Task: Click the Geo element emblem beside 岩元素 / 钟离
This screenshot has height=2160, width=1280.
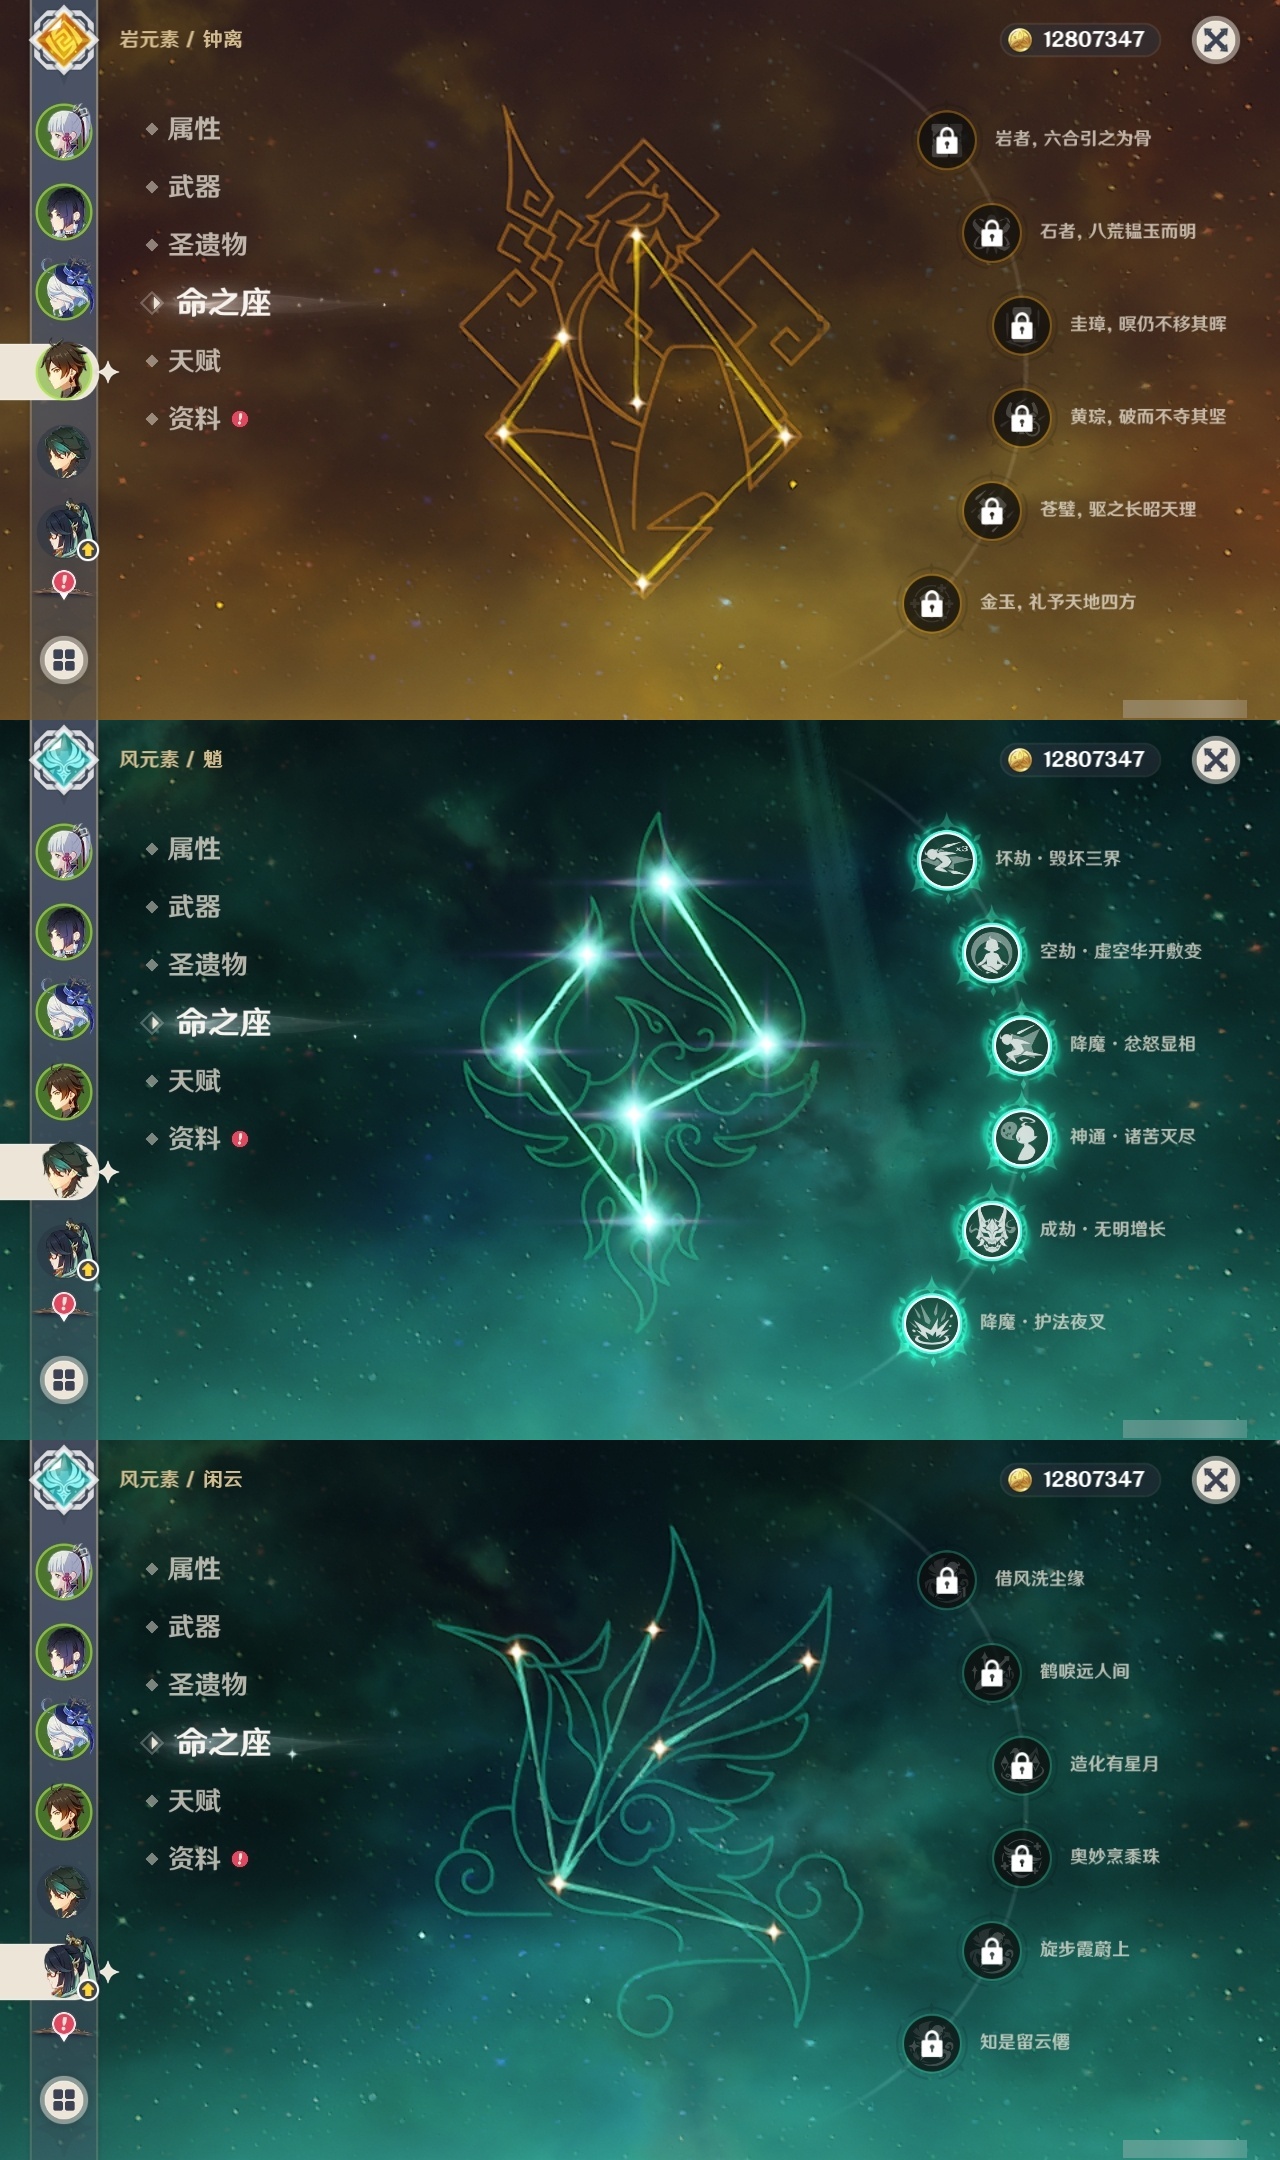Action: (64, 40)
